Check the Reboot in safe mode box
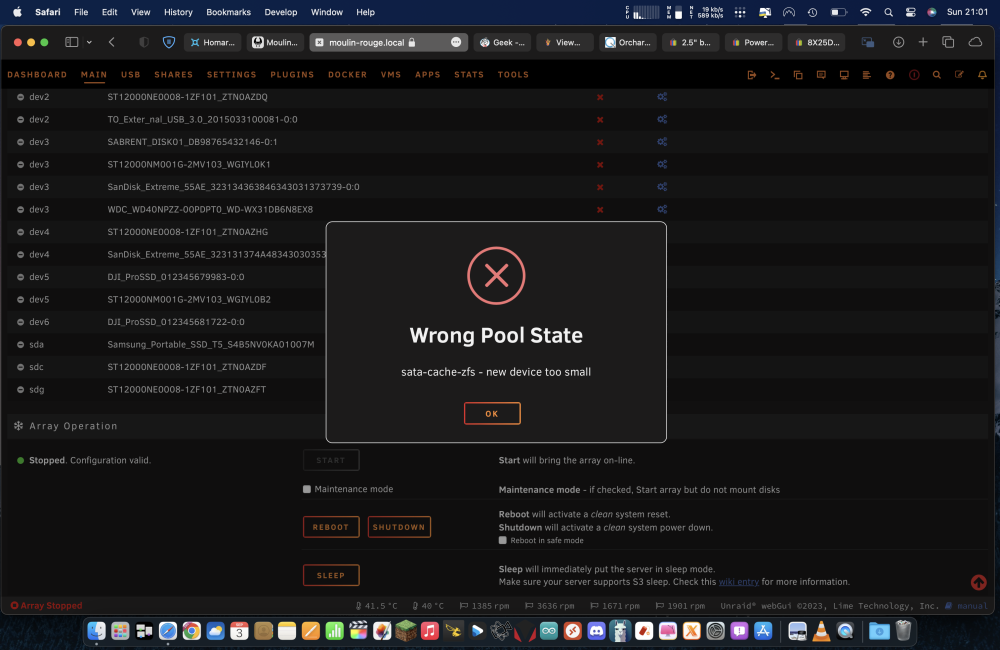Viewport: 1000px width, 650px height. click(503, 540)
